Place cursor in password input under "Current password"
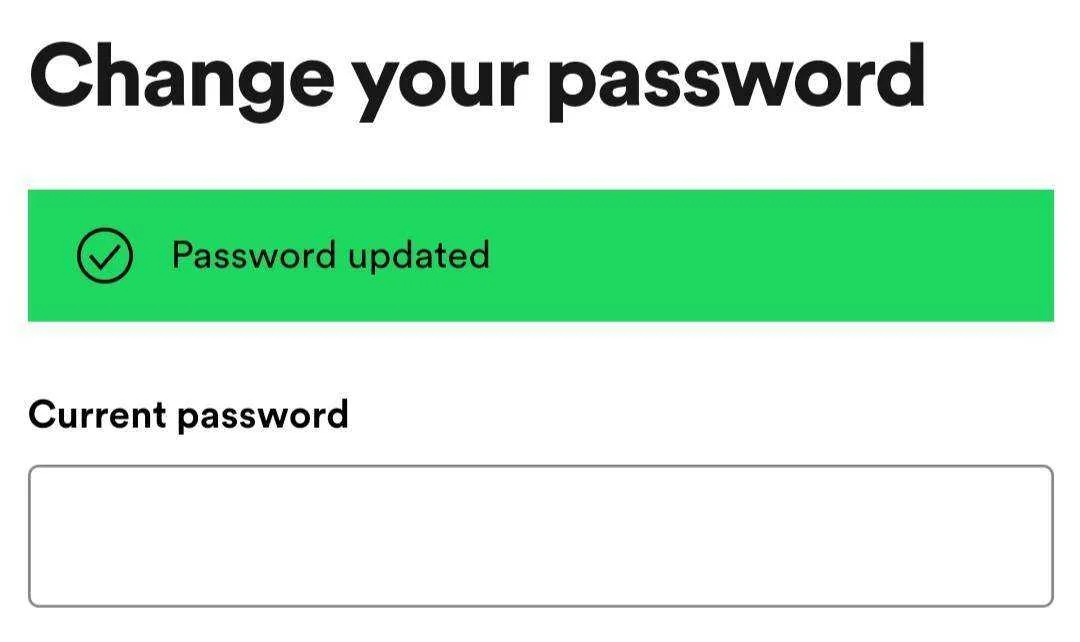The width and height of the screenshot is (1080, 642). click(x=541, y=536)
